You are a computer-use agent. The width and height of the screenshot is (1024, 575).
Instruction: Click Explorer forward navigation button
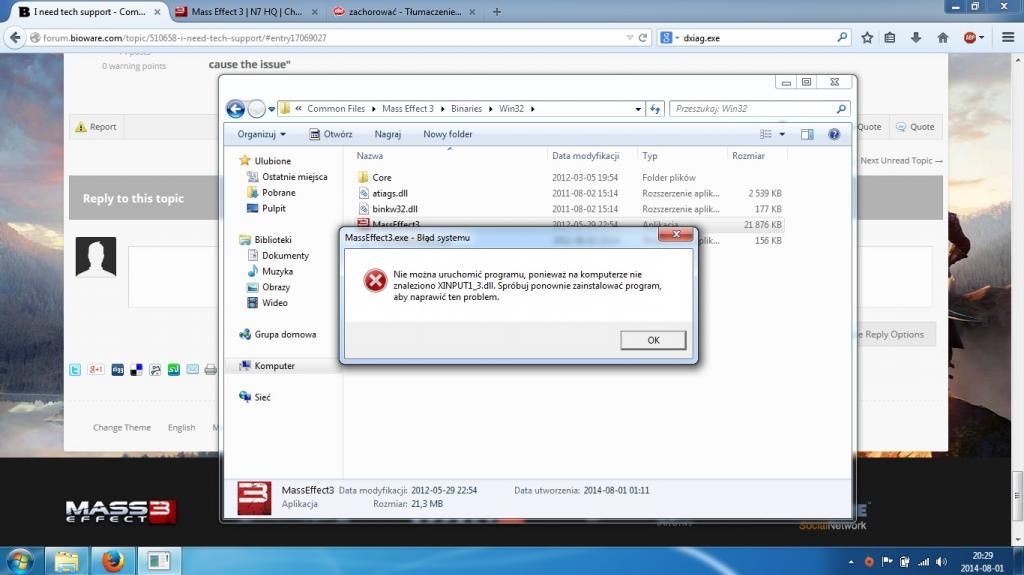257,108
